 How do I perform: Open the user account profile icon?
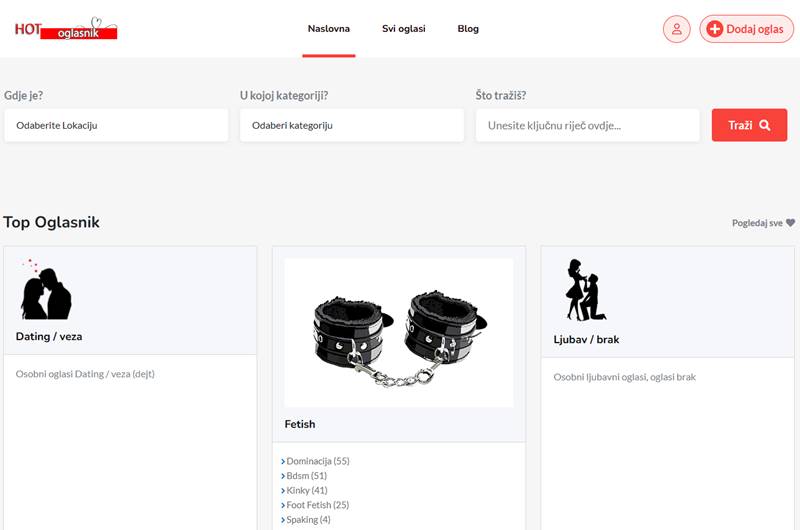[676, 29]
